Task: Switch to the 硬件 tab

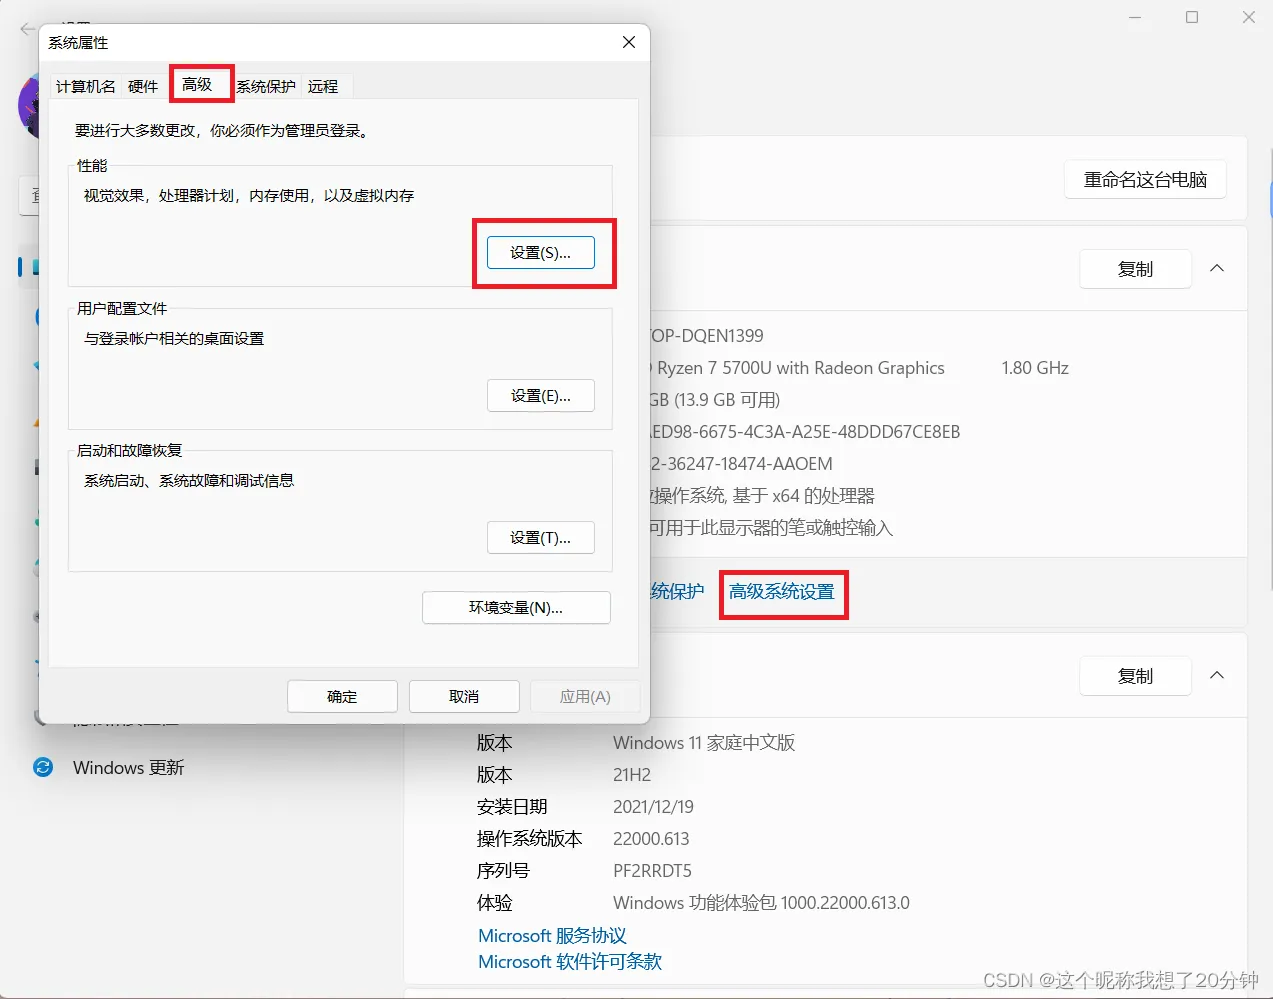Action: click(x=143, y=86)
